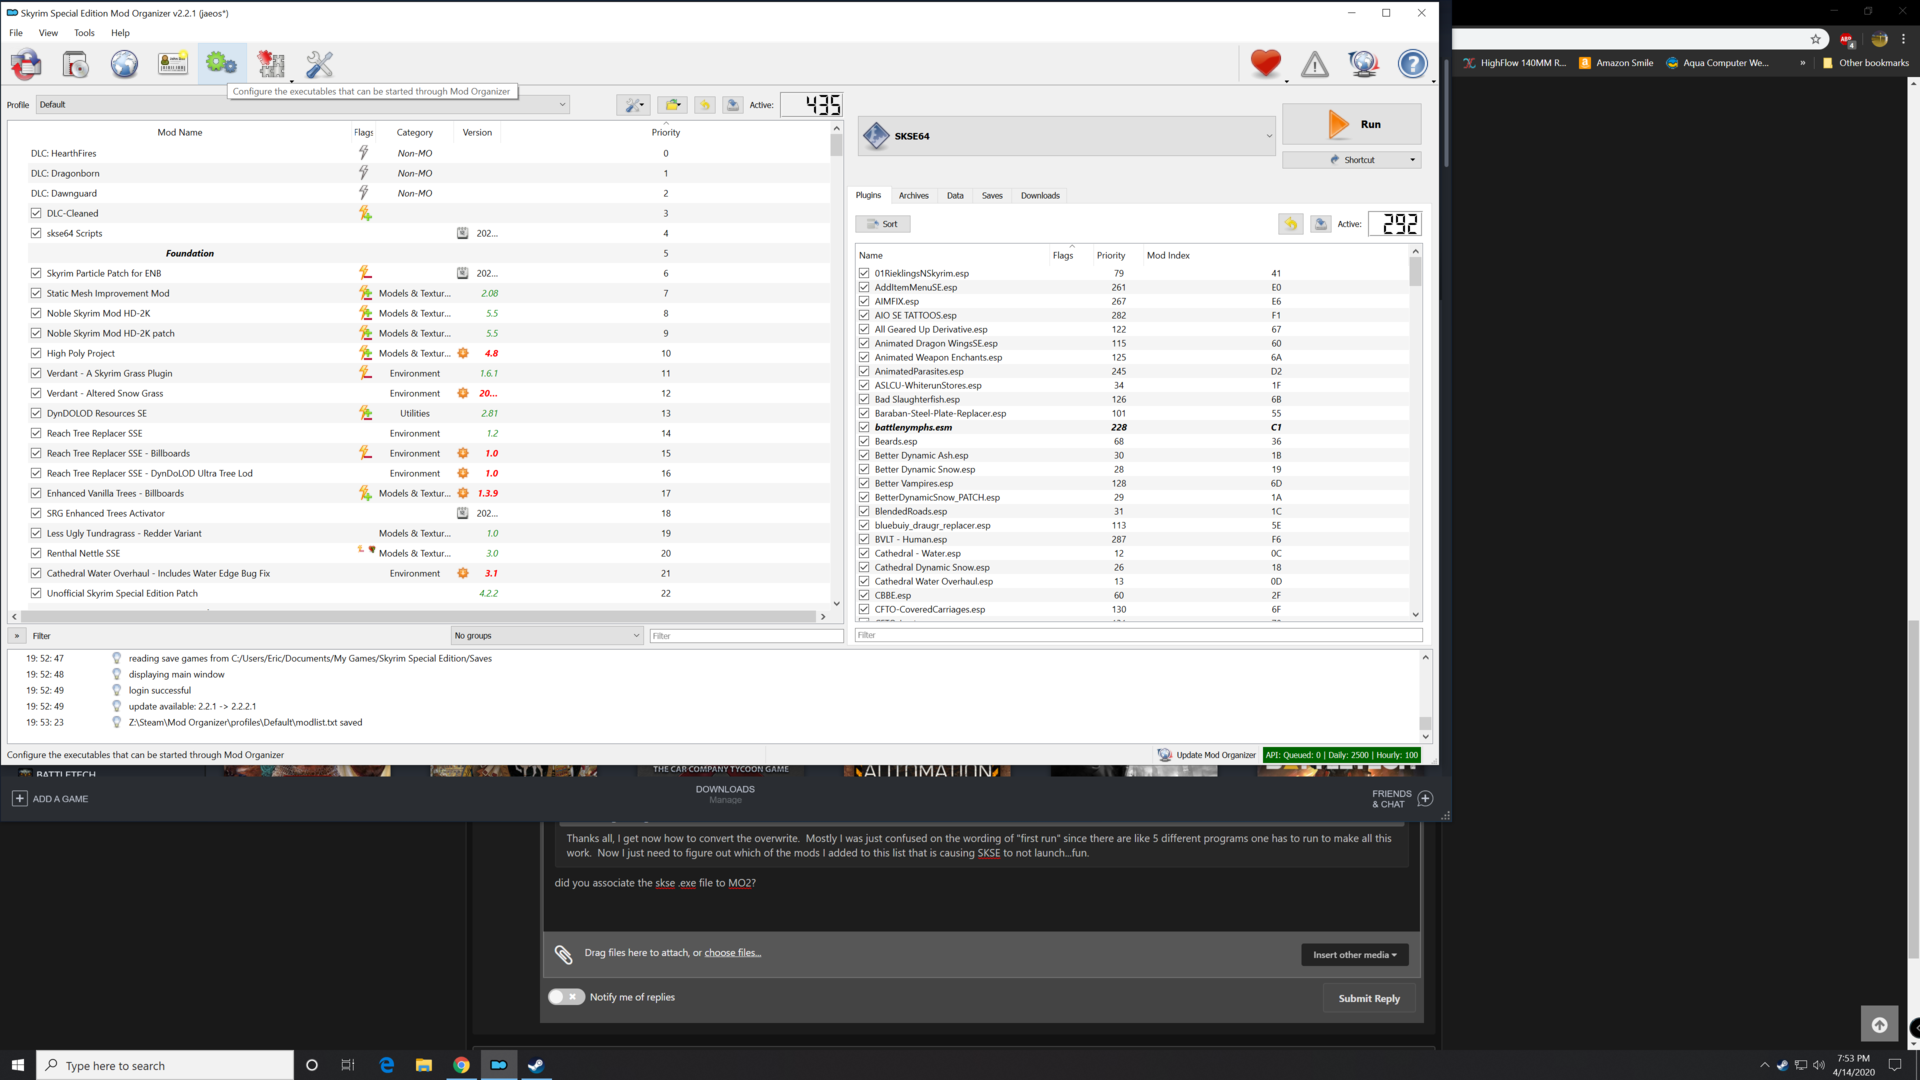Screen dimensions: 1920x1080
Task: Open Insert other media dropdown
Action: pos(1355,955)
